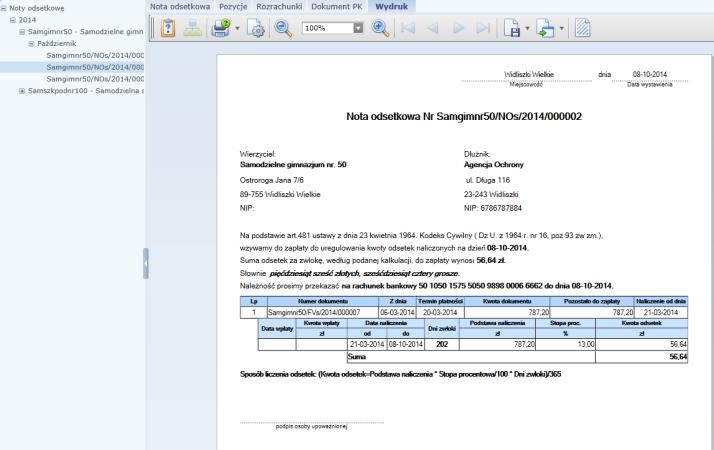Screen dimensions: 714x450
Task: Click the place name Widliszki Wielkie in header
Action: click(529, 74)
